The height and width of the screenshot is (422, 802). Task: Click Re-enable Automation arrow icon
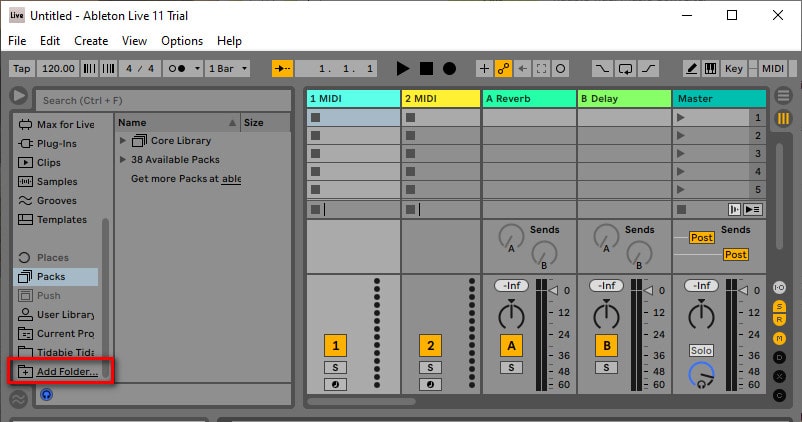tap(522, 69)
